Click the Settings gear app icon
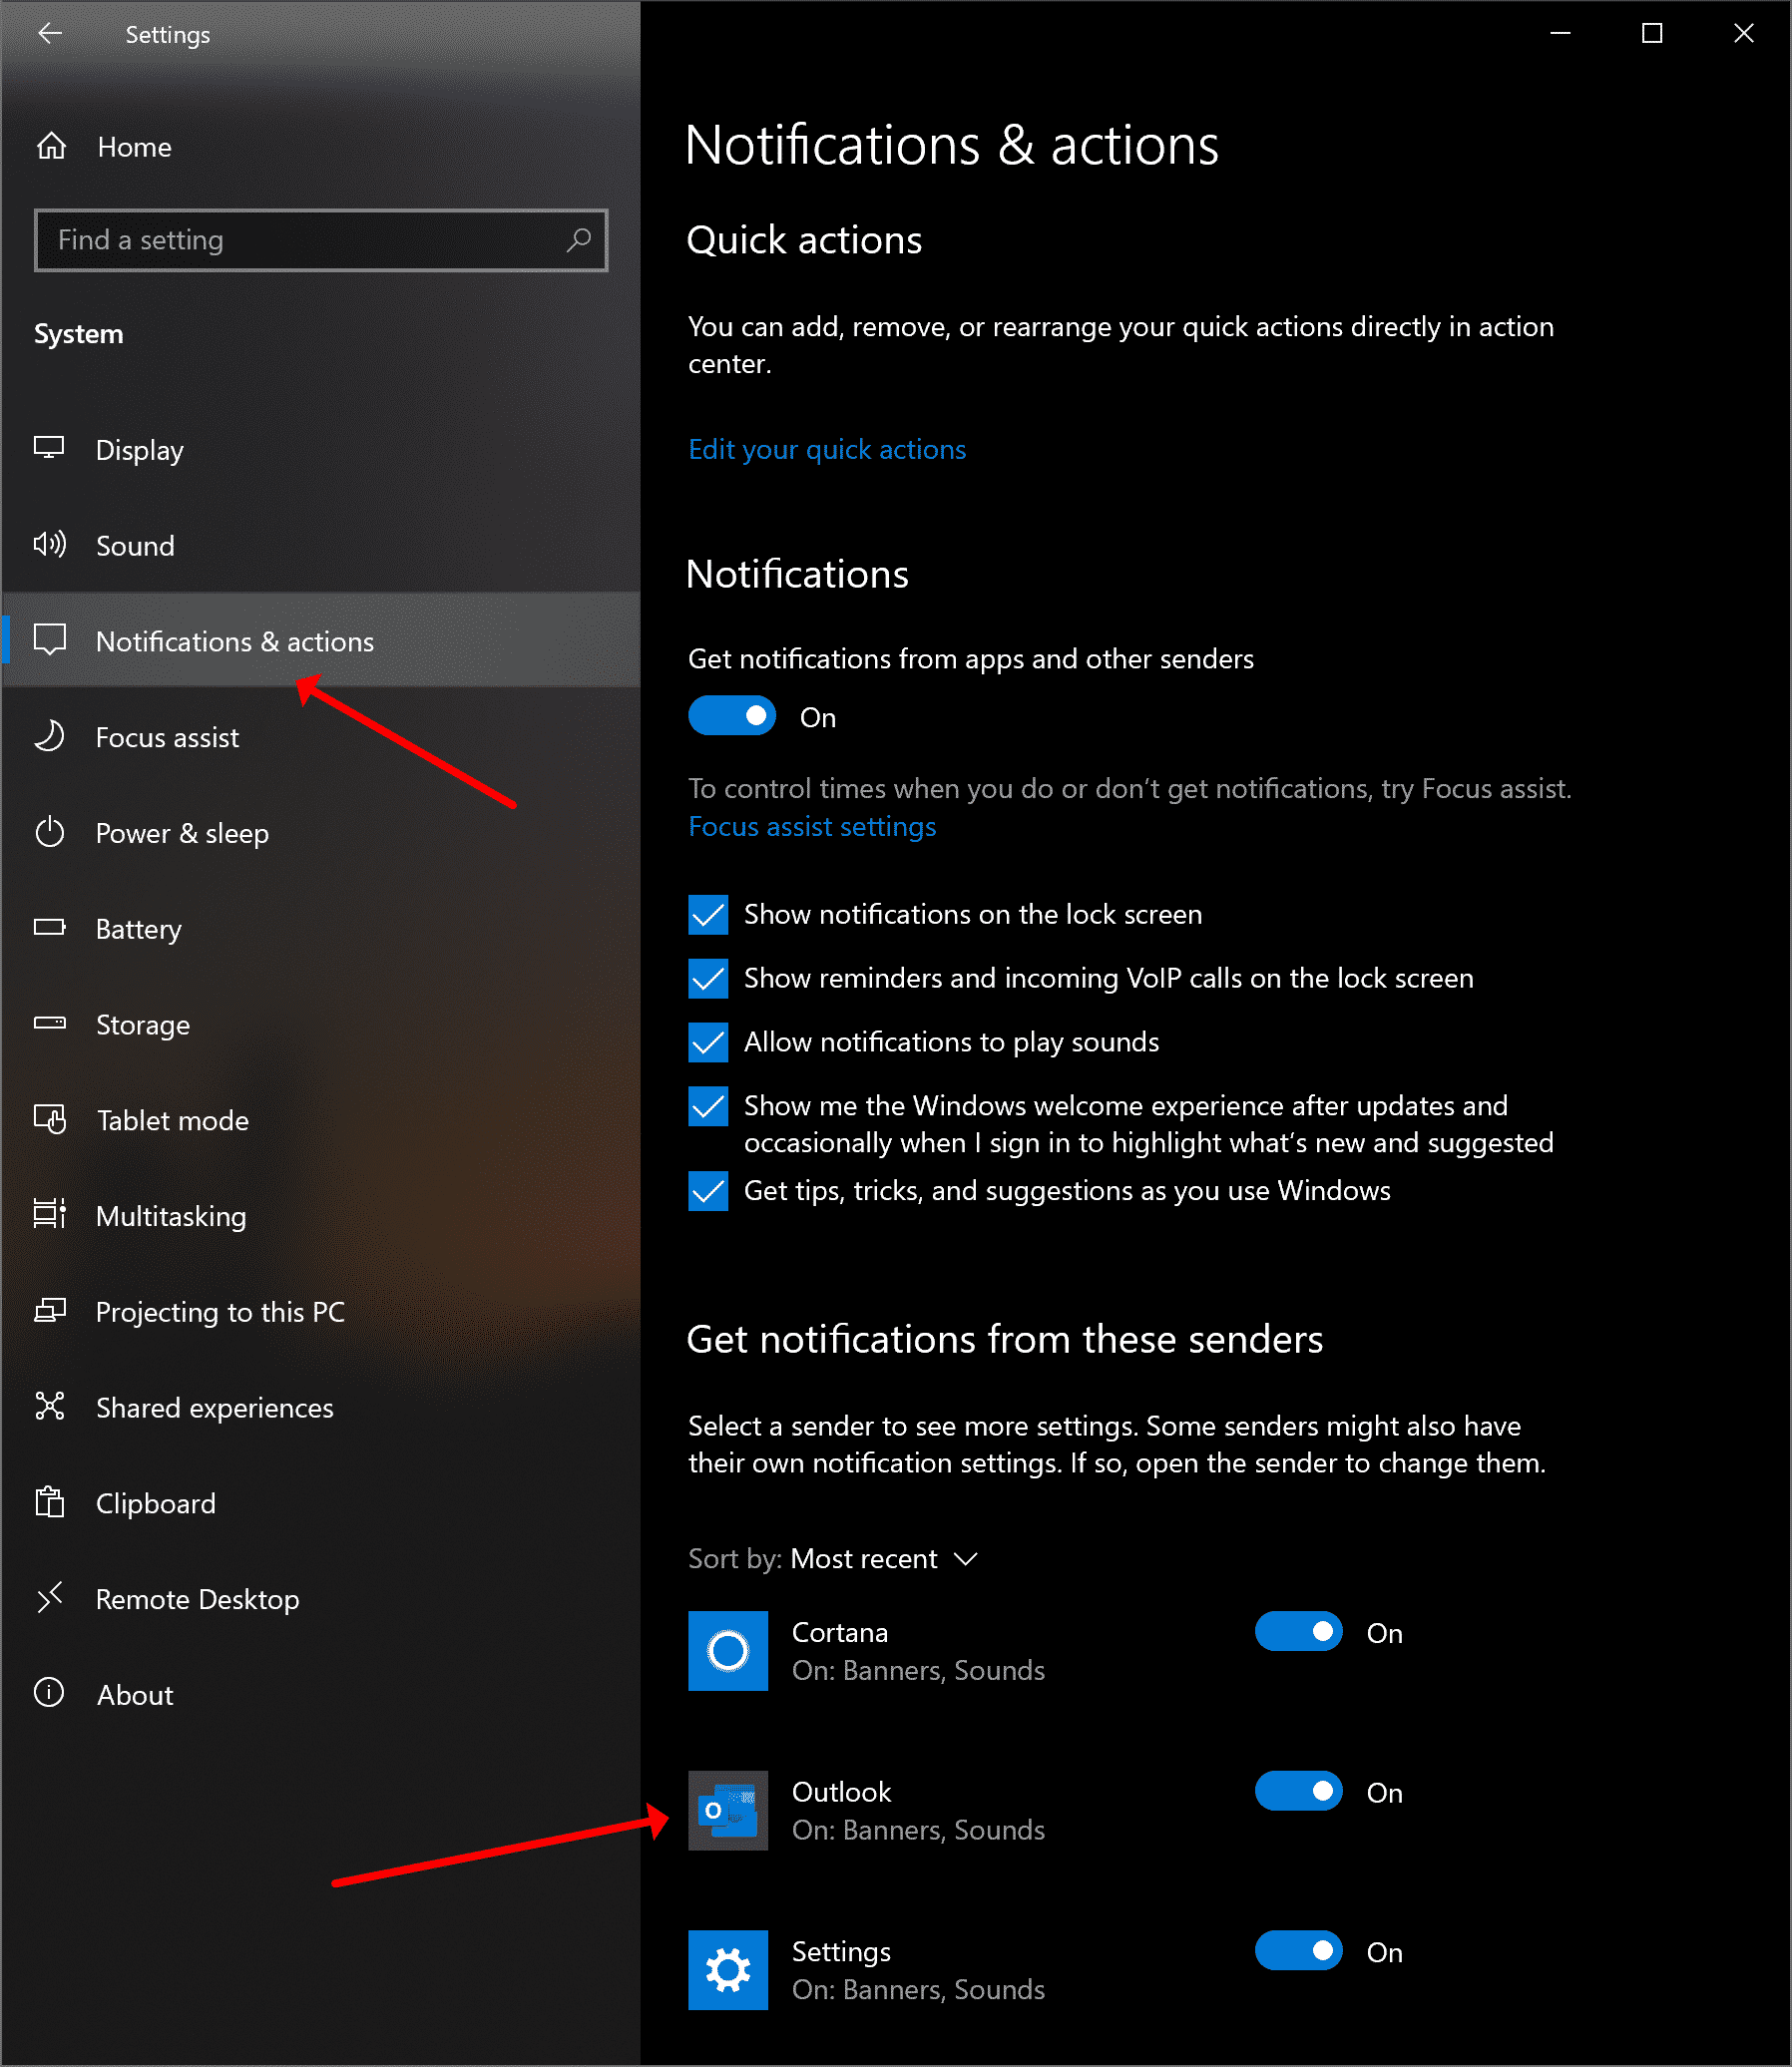The image size is (1792, 2067). coord(728,1970)
